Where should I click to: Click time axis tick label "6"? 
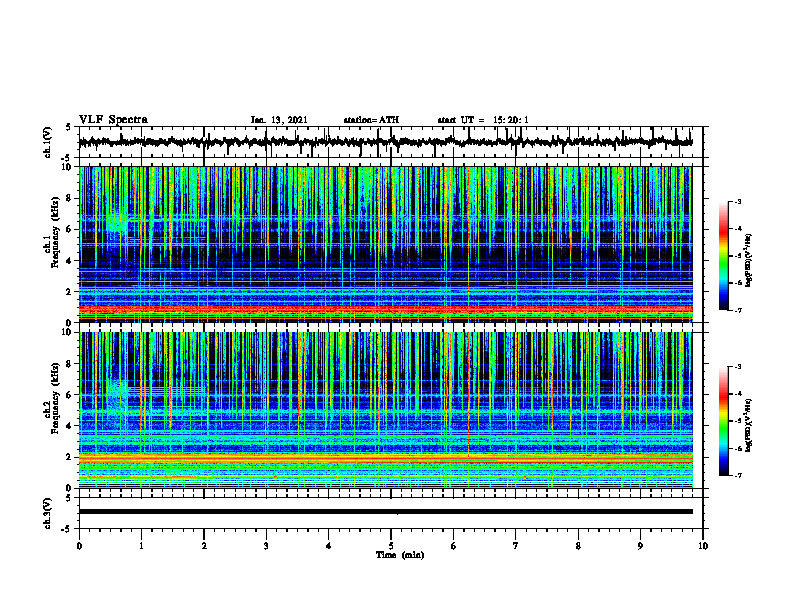point(454,546)
